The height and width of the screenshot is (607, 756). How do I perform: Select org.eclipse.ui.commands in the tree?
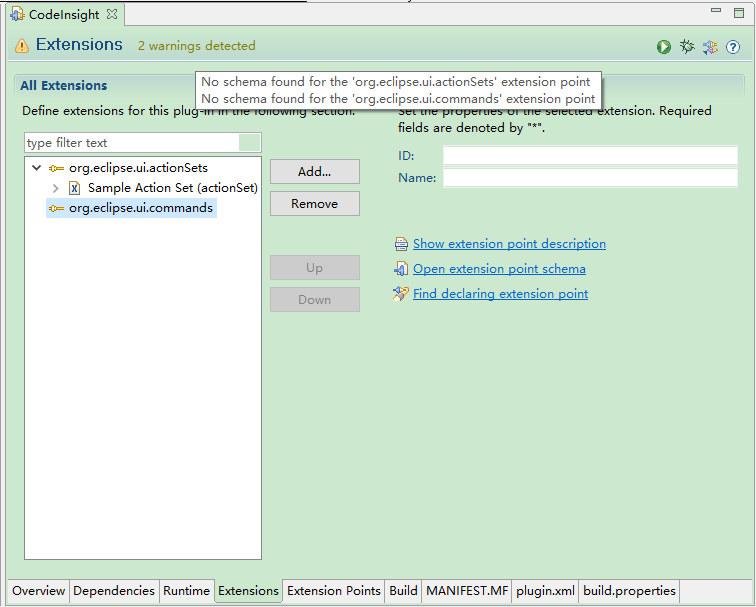click(141, 208)
